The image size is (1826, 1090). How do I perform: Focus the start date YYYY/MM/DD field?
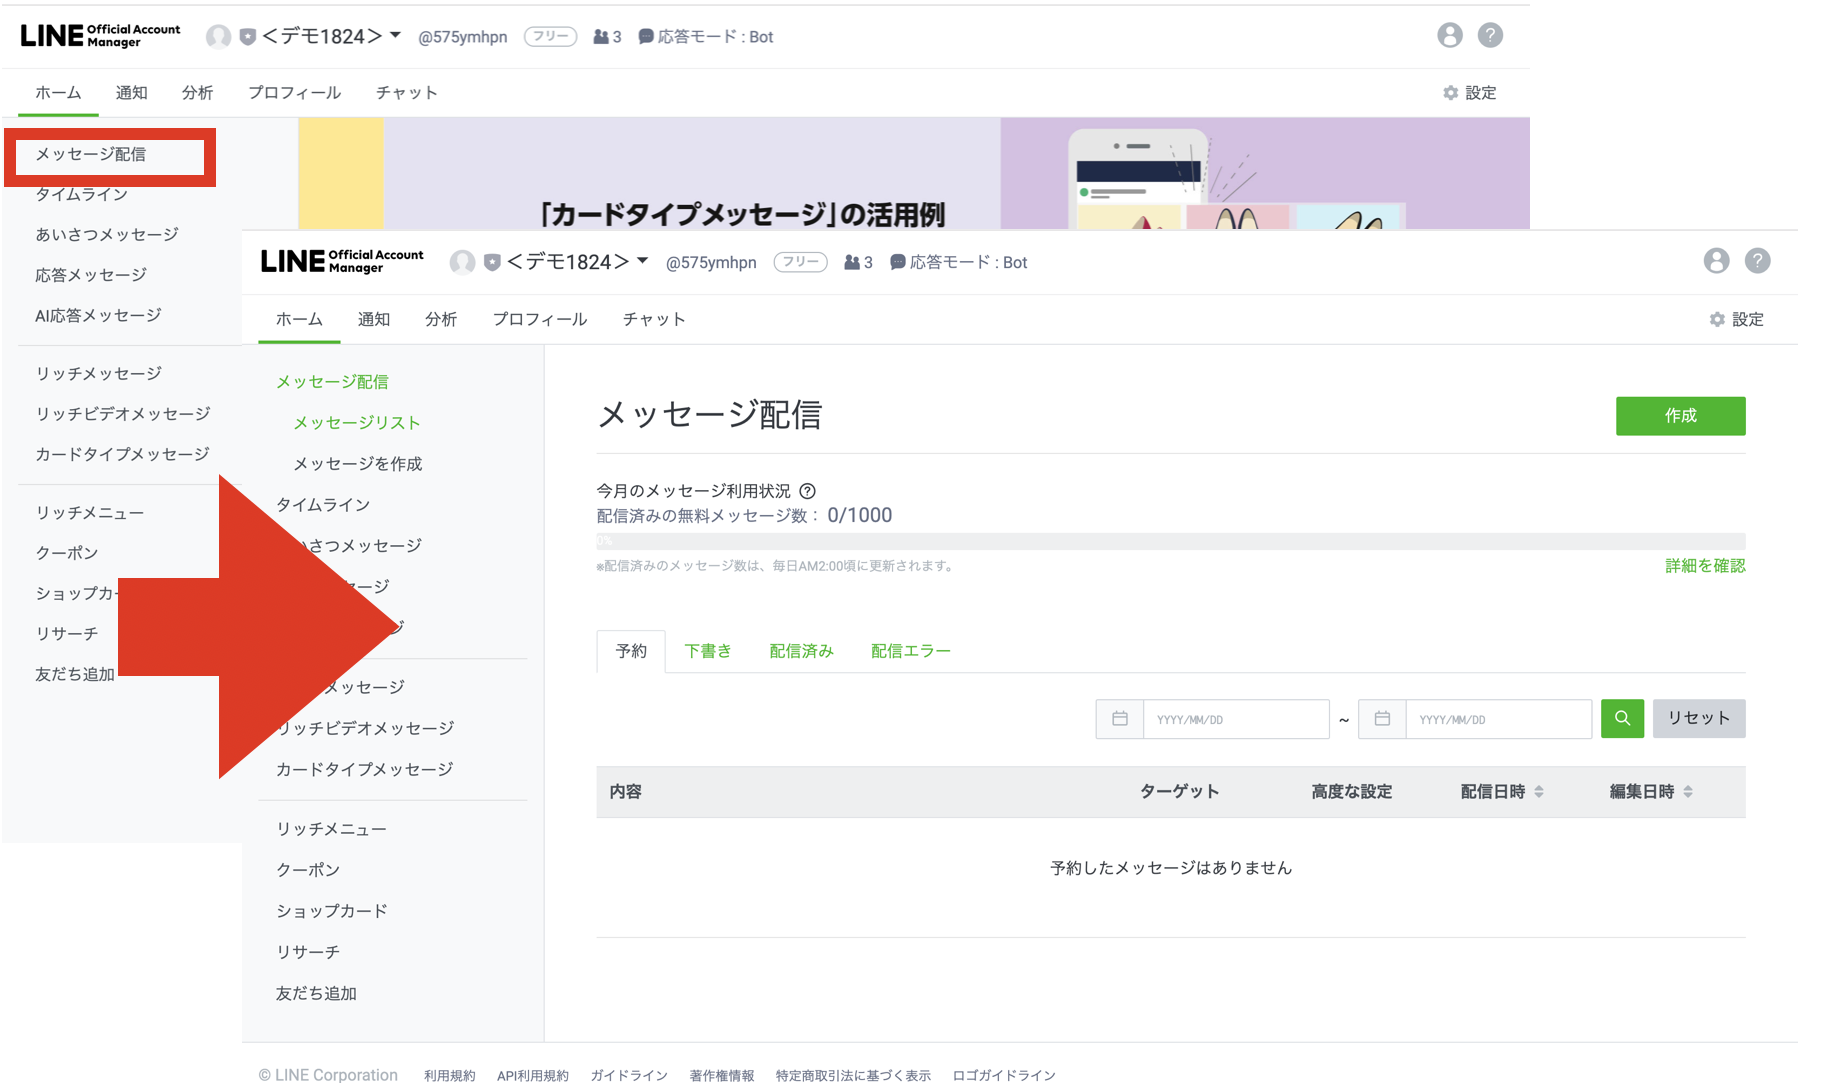[x=1236, y=719]
